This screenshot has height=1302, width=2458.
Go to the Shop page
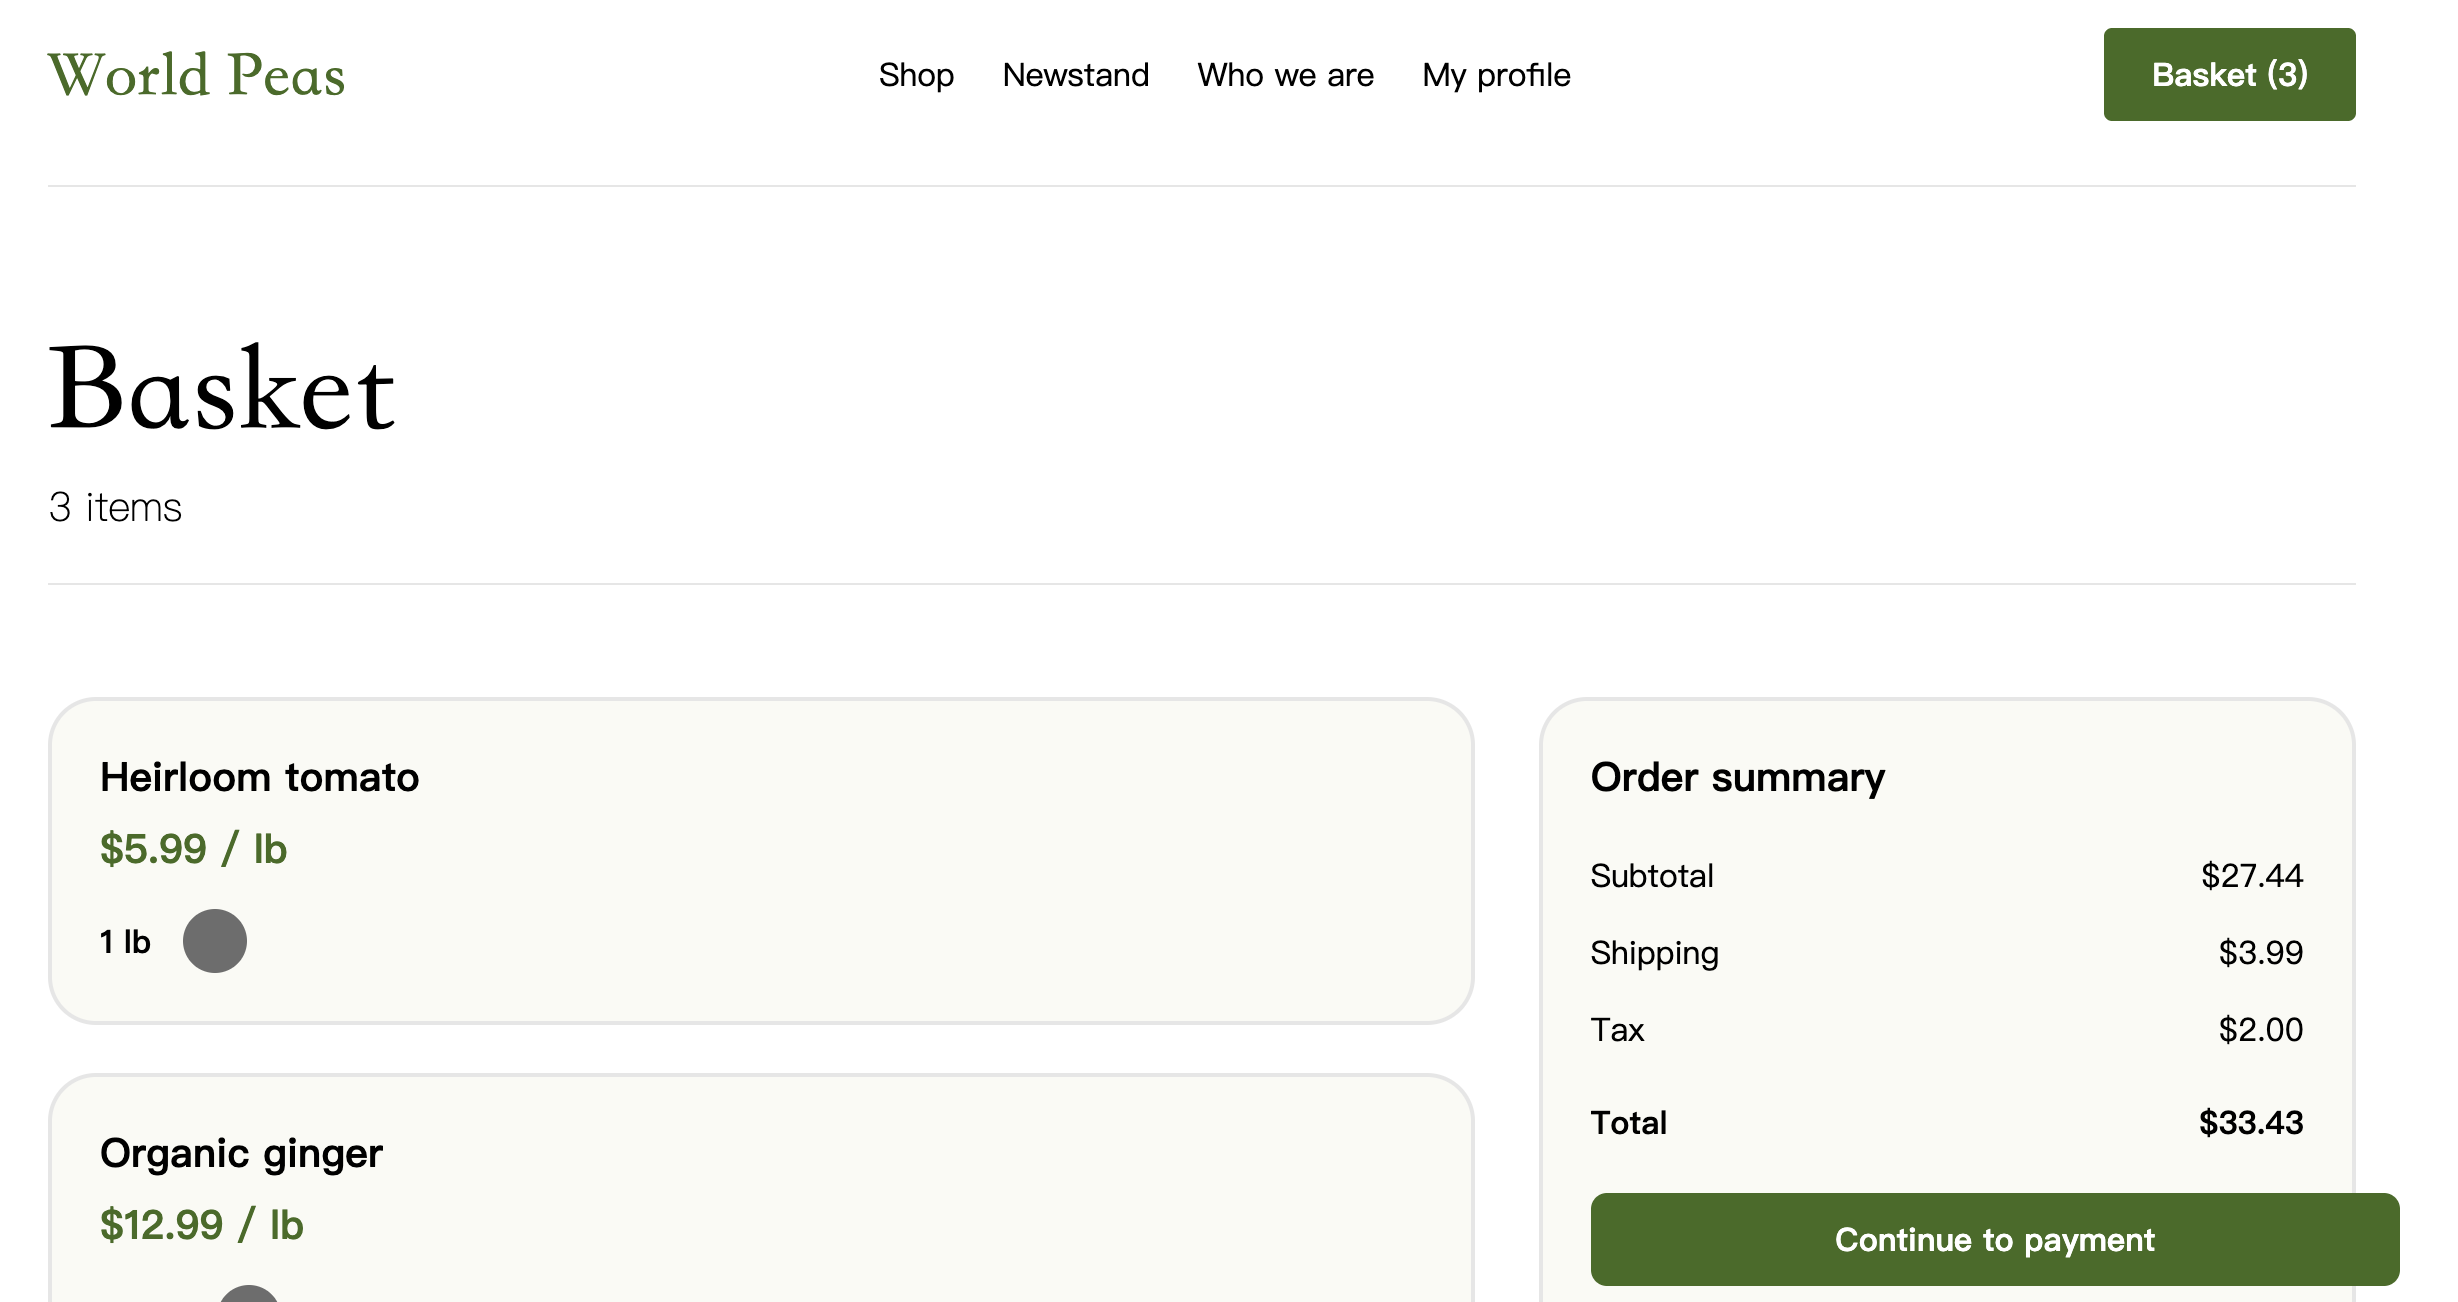pyautogui.click(x=916, y=75)
